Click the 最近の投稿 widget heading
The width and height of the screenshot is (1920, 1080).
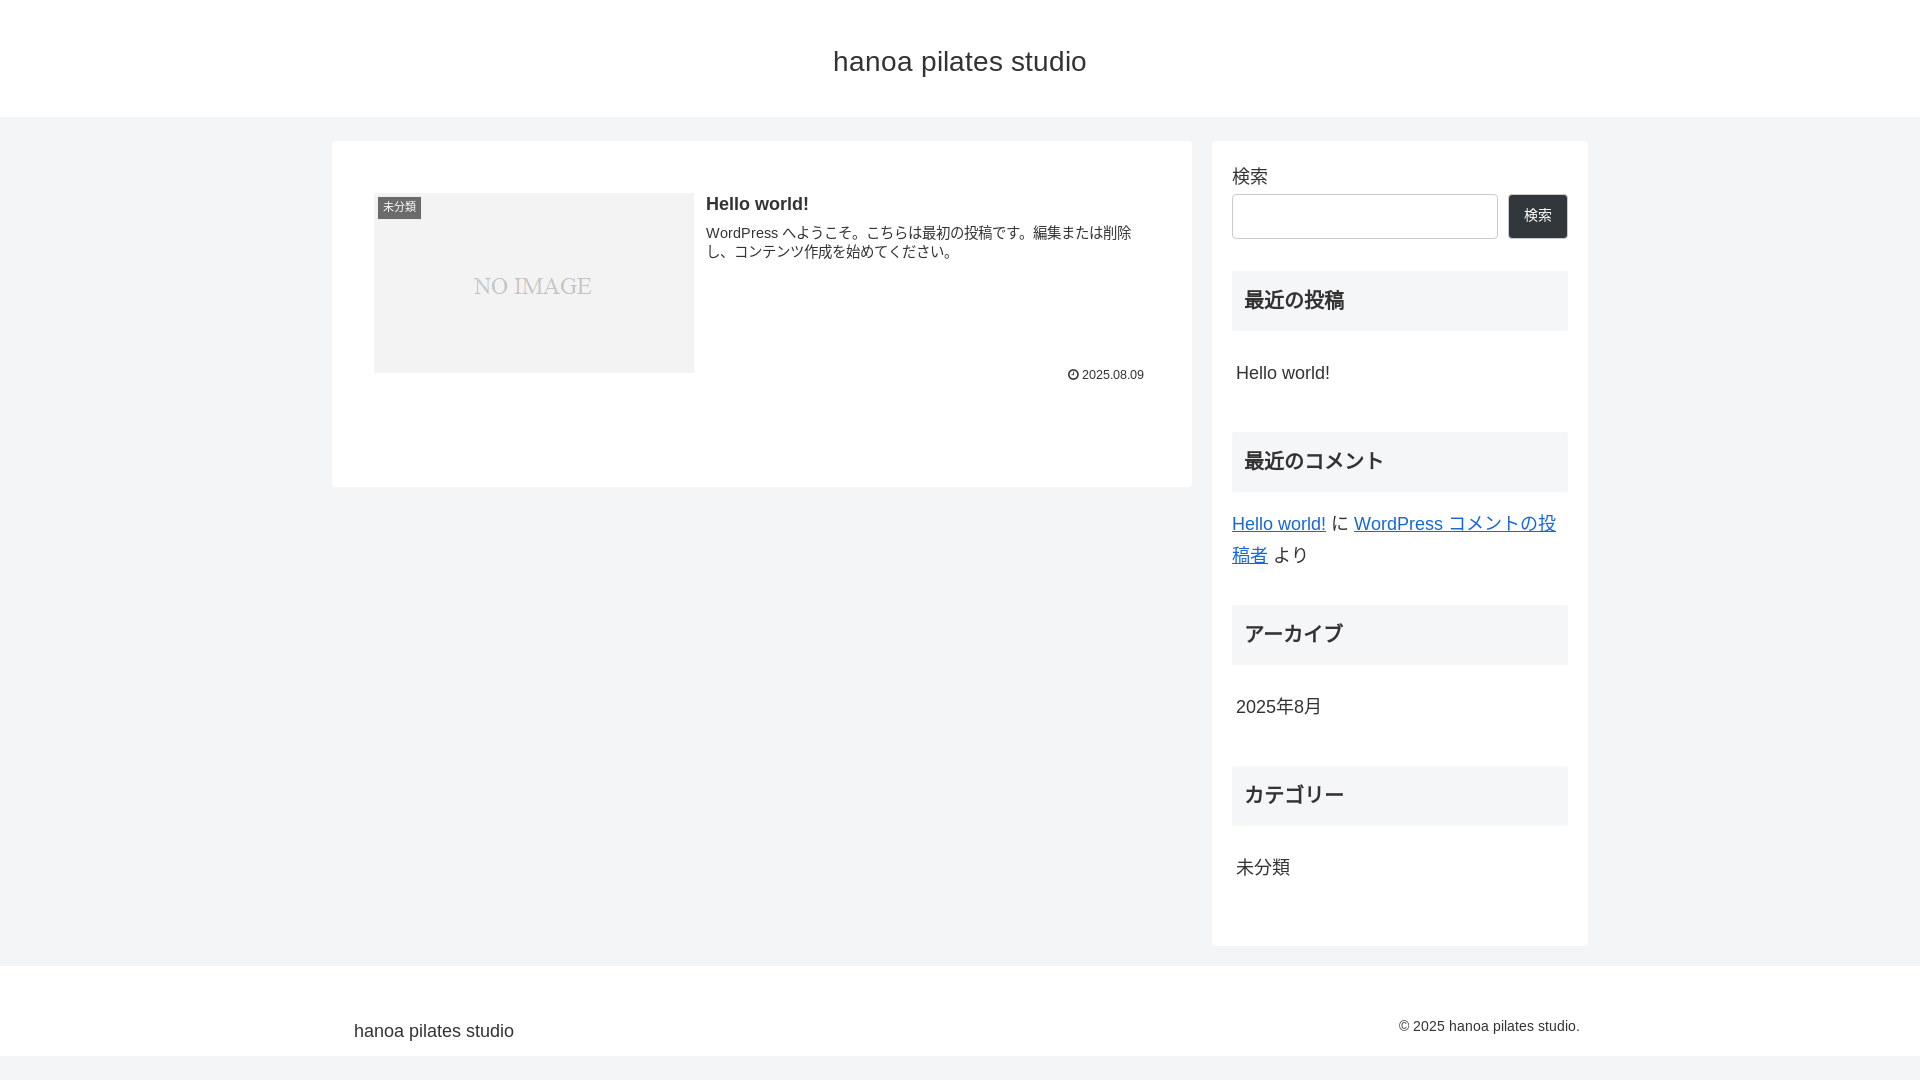click(x=1399, y=301)
